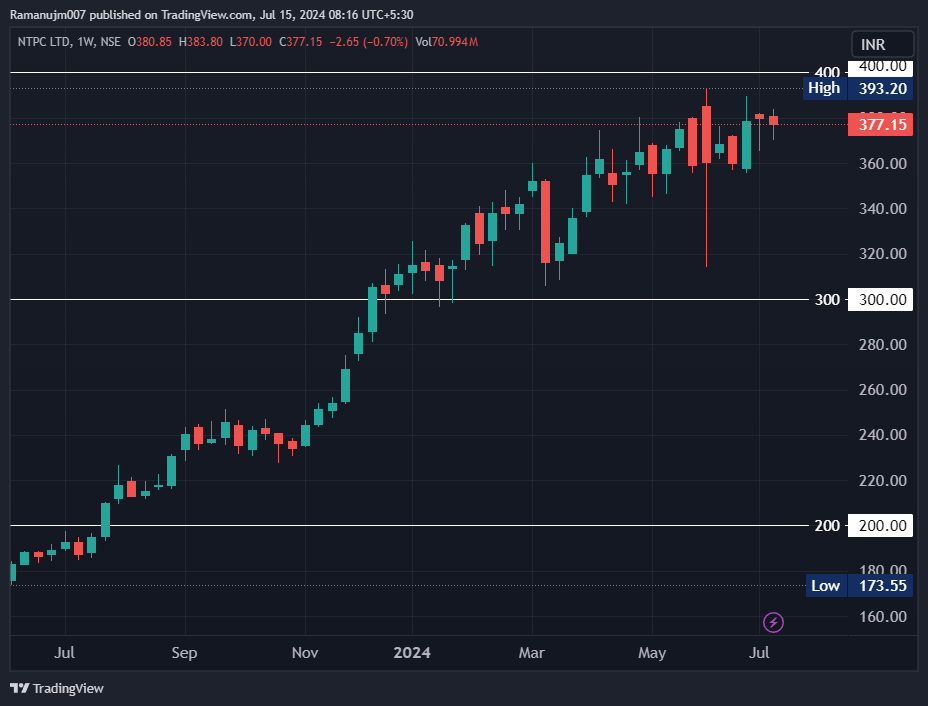Click the purple lightning bolt icon
This screenshot has height=706, width=928.
pyautogui.click(x=773, y=622)
